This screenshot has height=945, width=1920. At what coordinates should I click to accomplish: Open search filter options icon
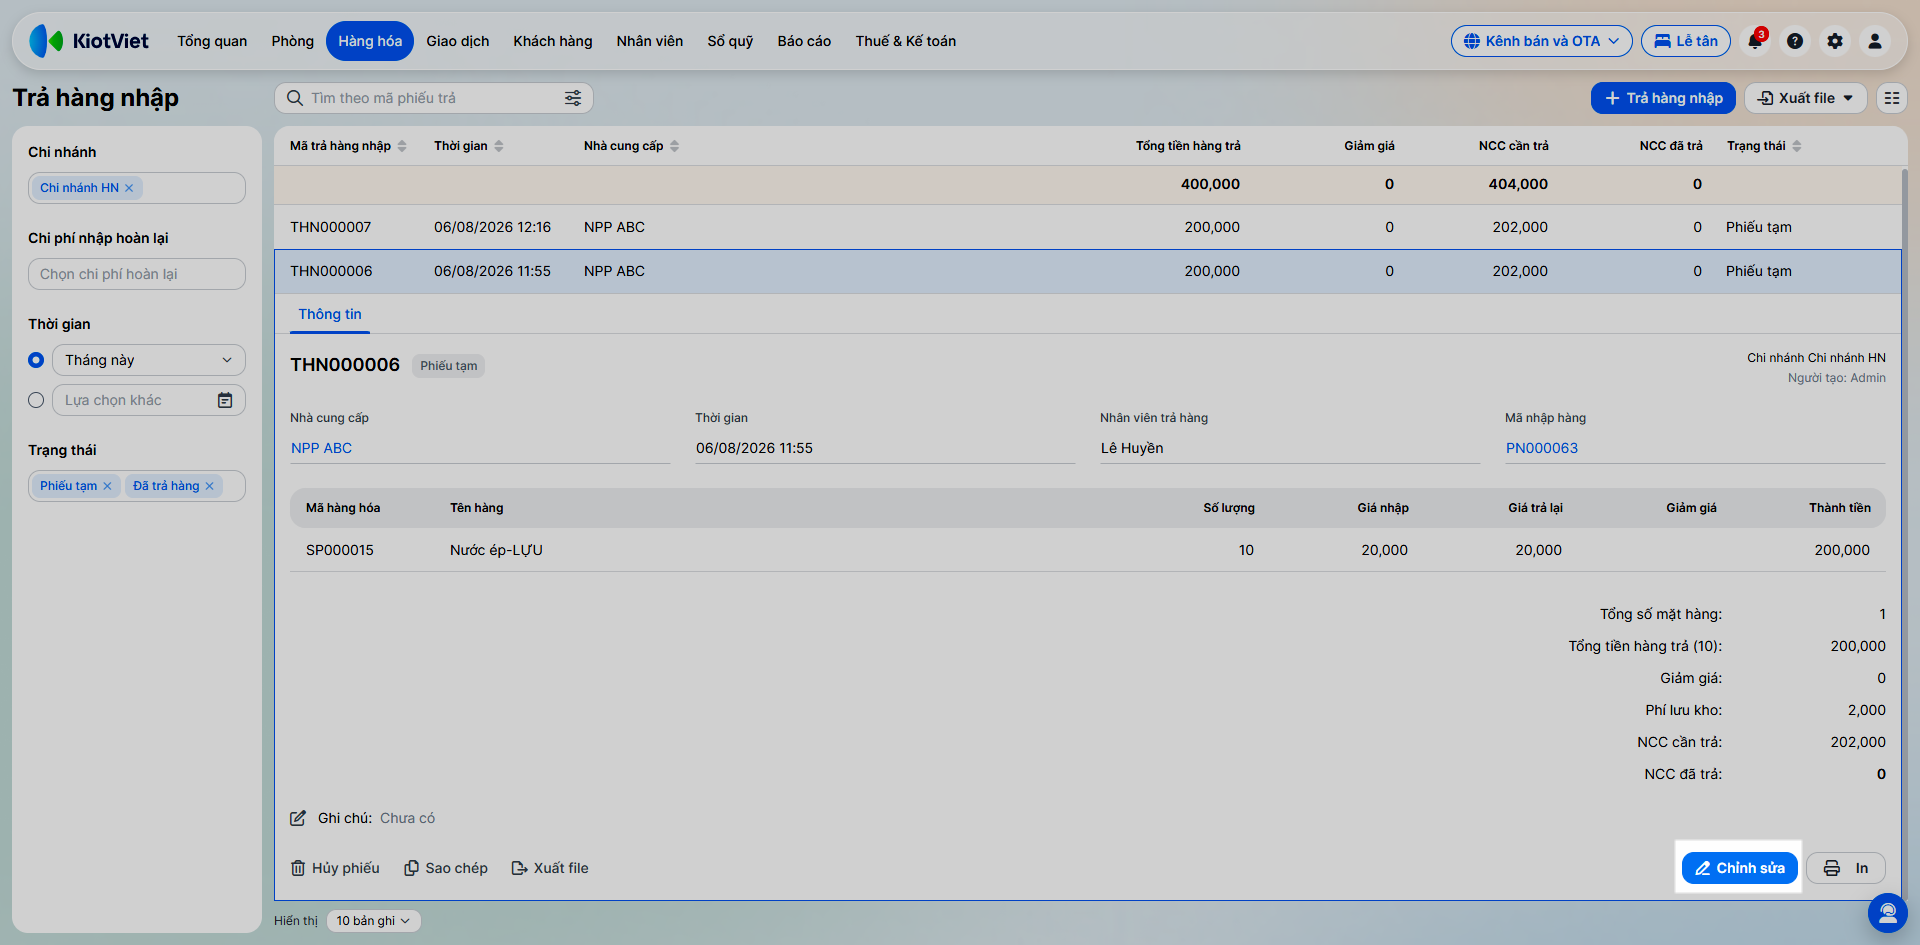pos(573,98)
